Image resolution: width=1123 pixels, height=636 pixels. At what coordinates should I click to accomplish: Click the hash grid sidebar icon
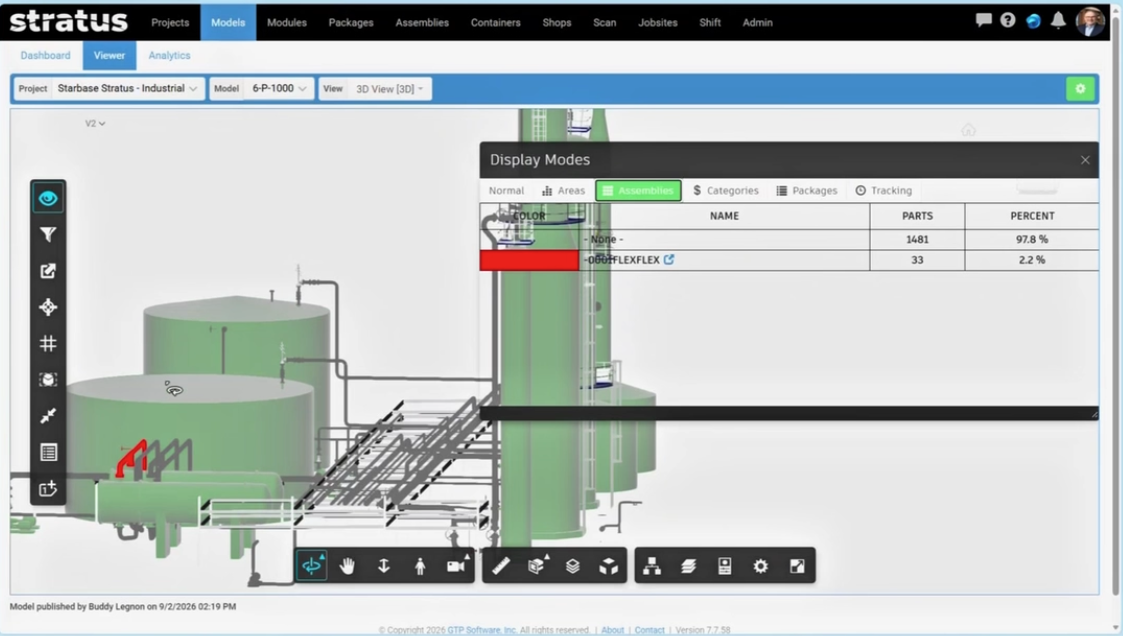[x=48, y=344]
